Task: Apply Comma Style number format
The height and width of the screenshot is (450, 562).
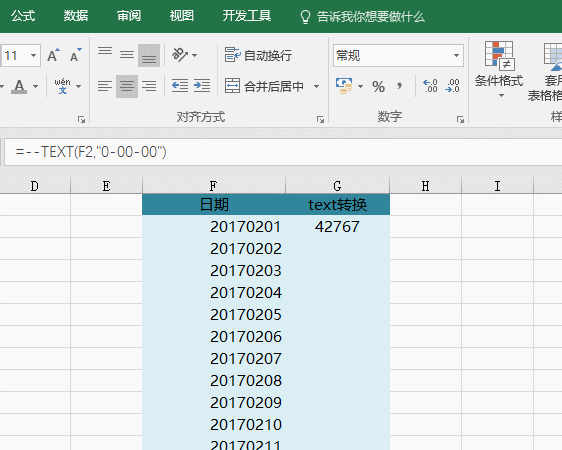Action: (399, 86)
